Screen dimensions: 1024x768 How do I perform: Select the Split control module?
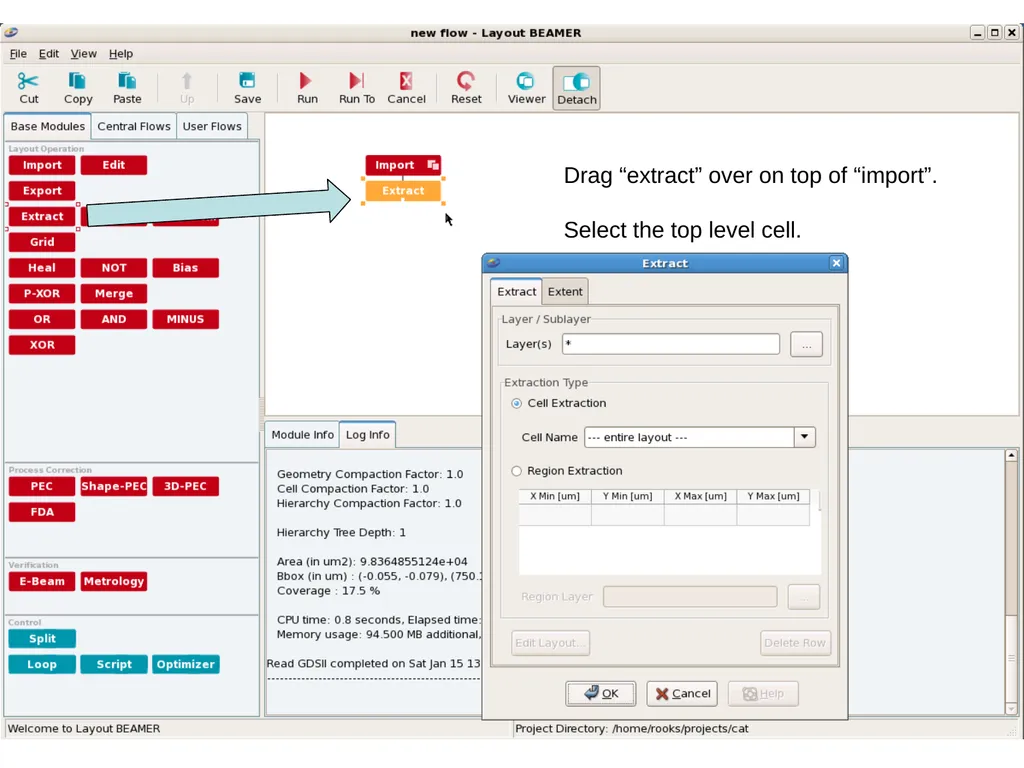tap(42, 639)
